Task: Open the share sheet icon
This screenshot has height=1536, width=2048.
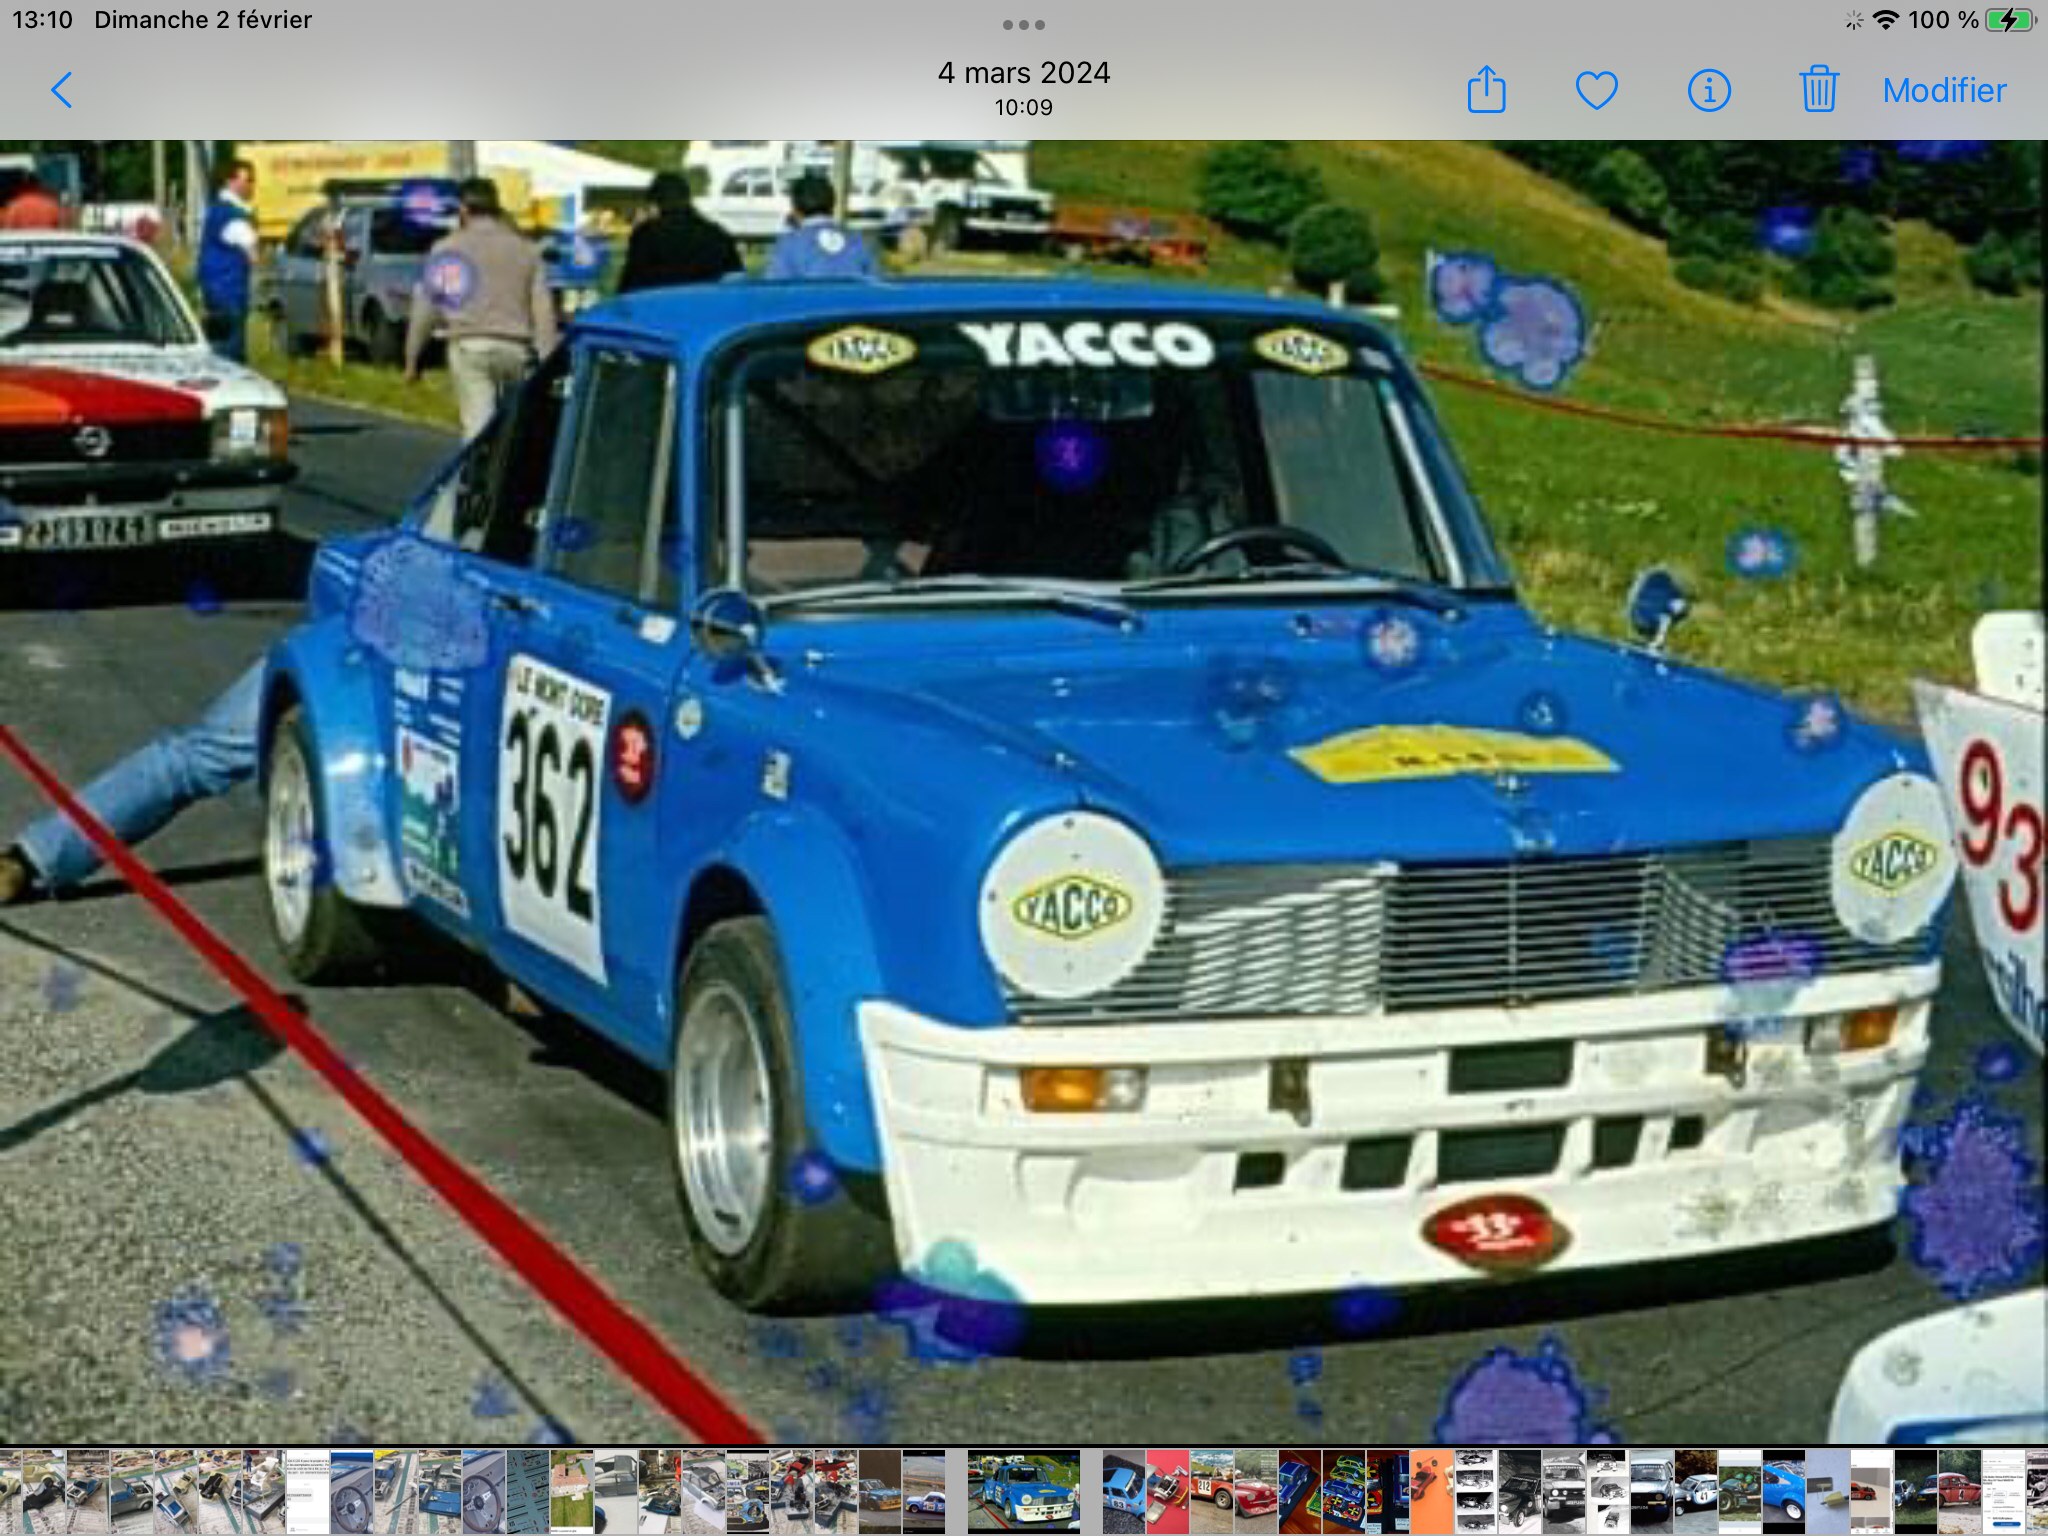Action: pos(1486,89)
